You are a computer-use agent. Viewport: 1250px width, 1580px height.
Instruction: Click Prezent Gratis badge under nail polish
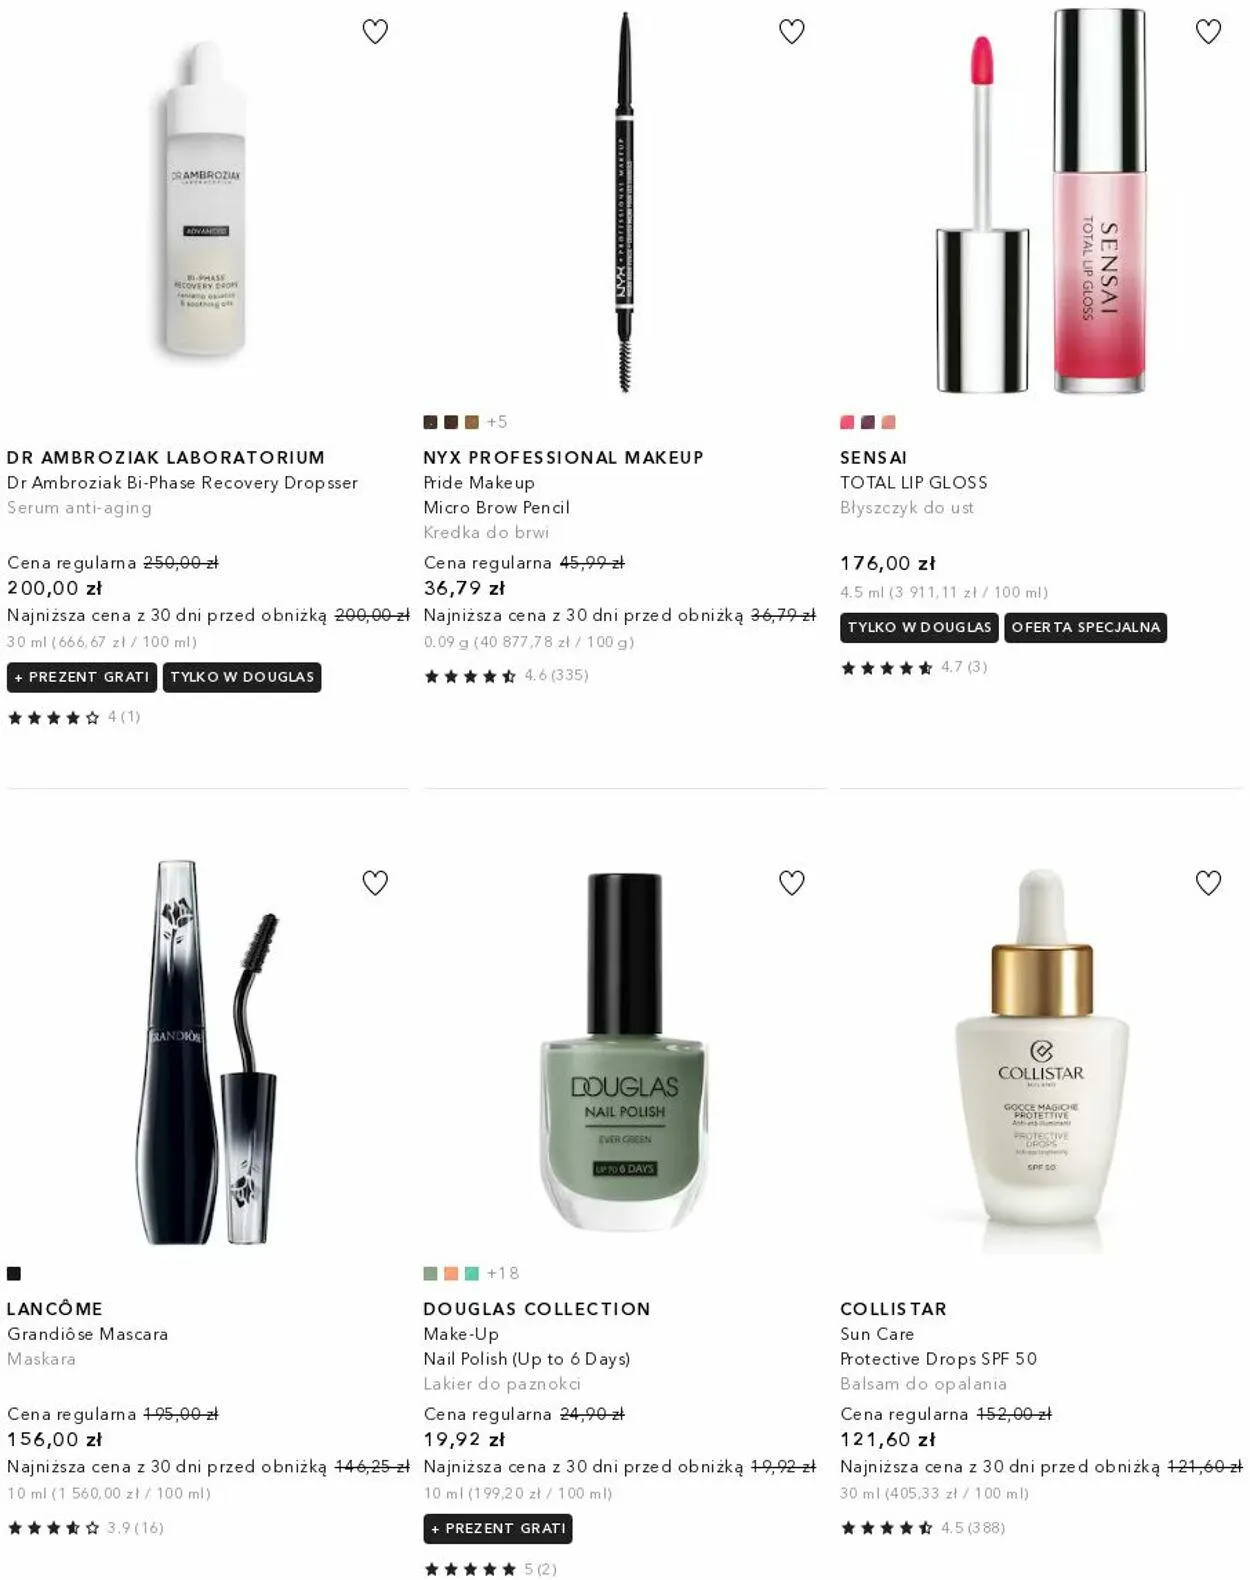[x=498, y=1529]
